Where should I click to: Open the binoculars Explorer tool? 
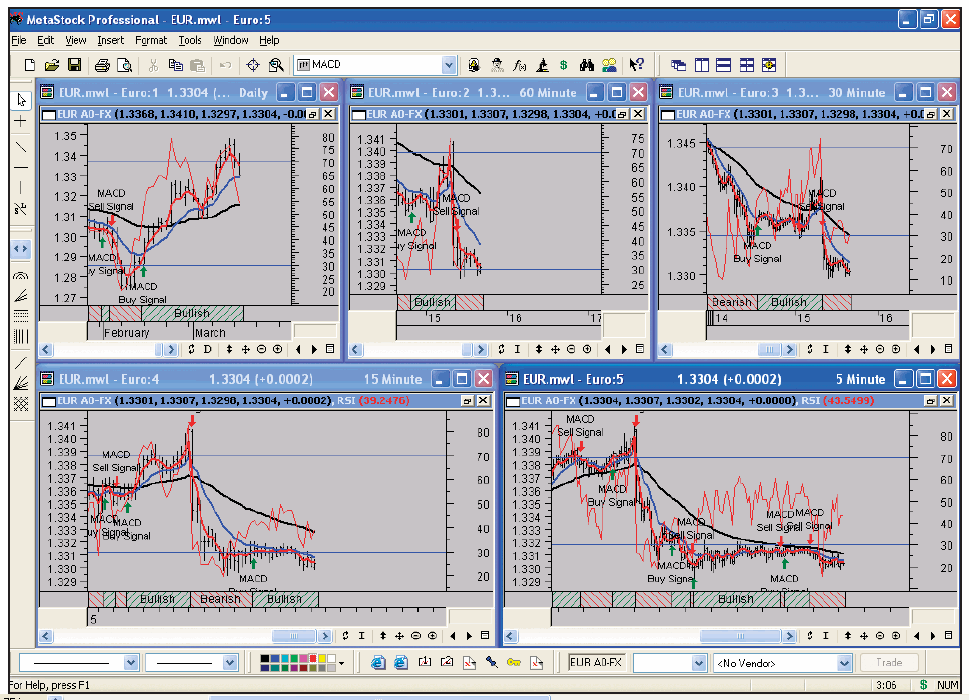(588, 65)
